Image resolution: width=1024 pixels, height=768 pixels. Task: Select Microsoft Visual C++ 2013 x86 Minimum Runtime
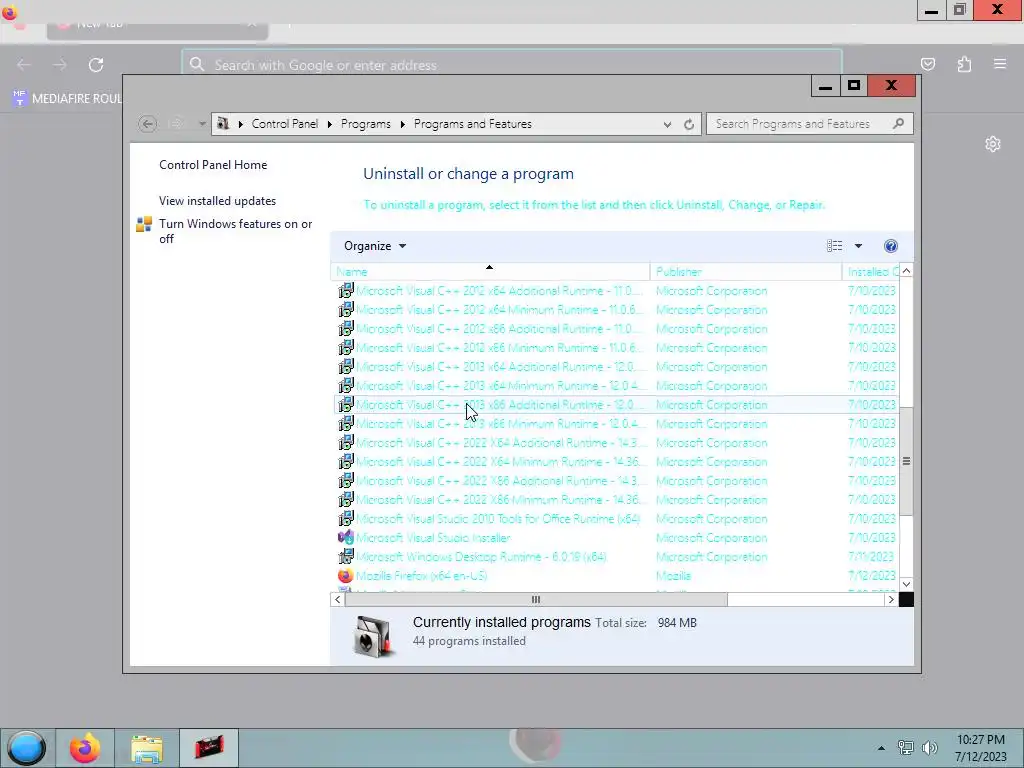616,424
